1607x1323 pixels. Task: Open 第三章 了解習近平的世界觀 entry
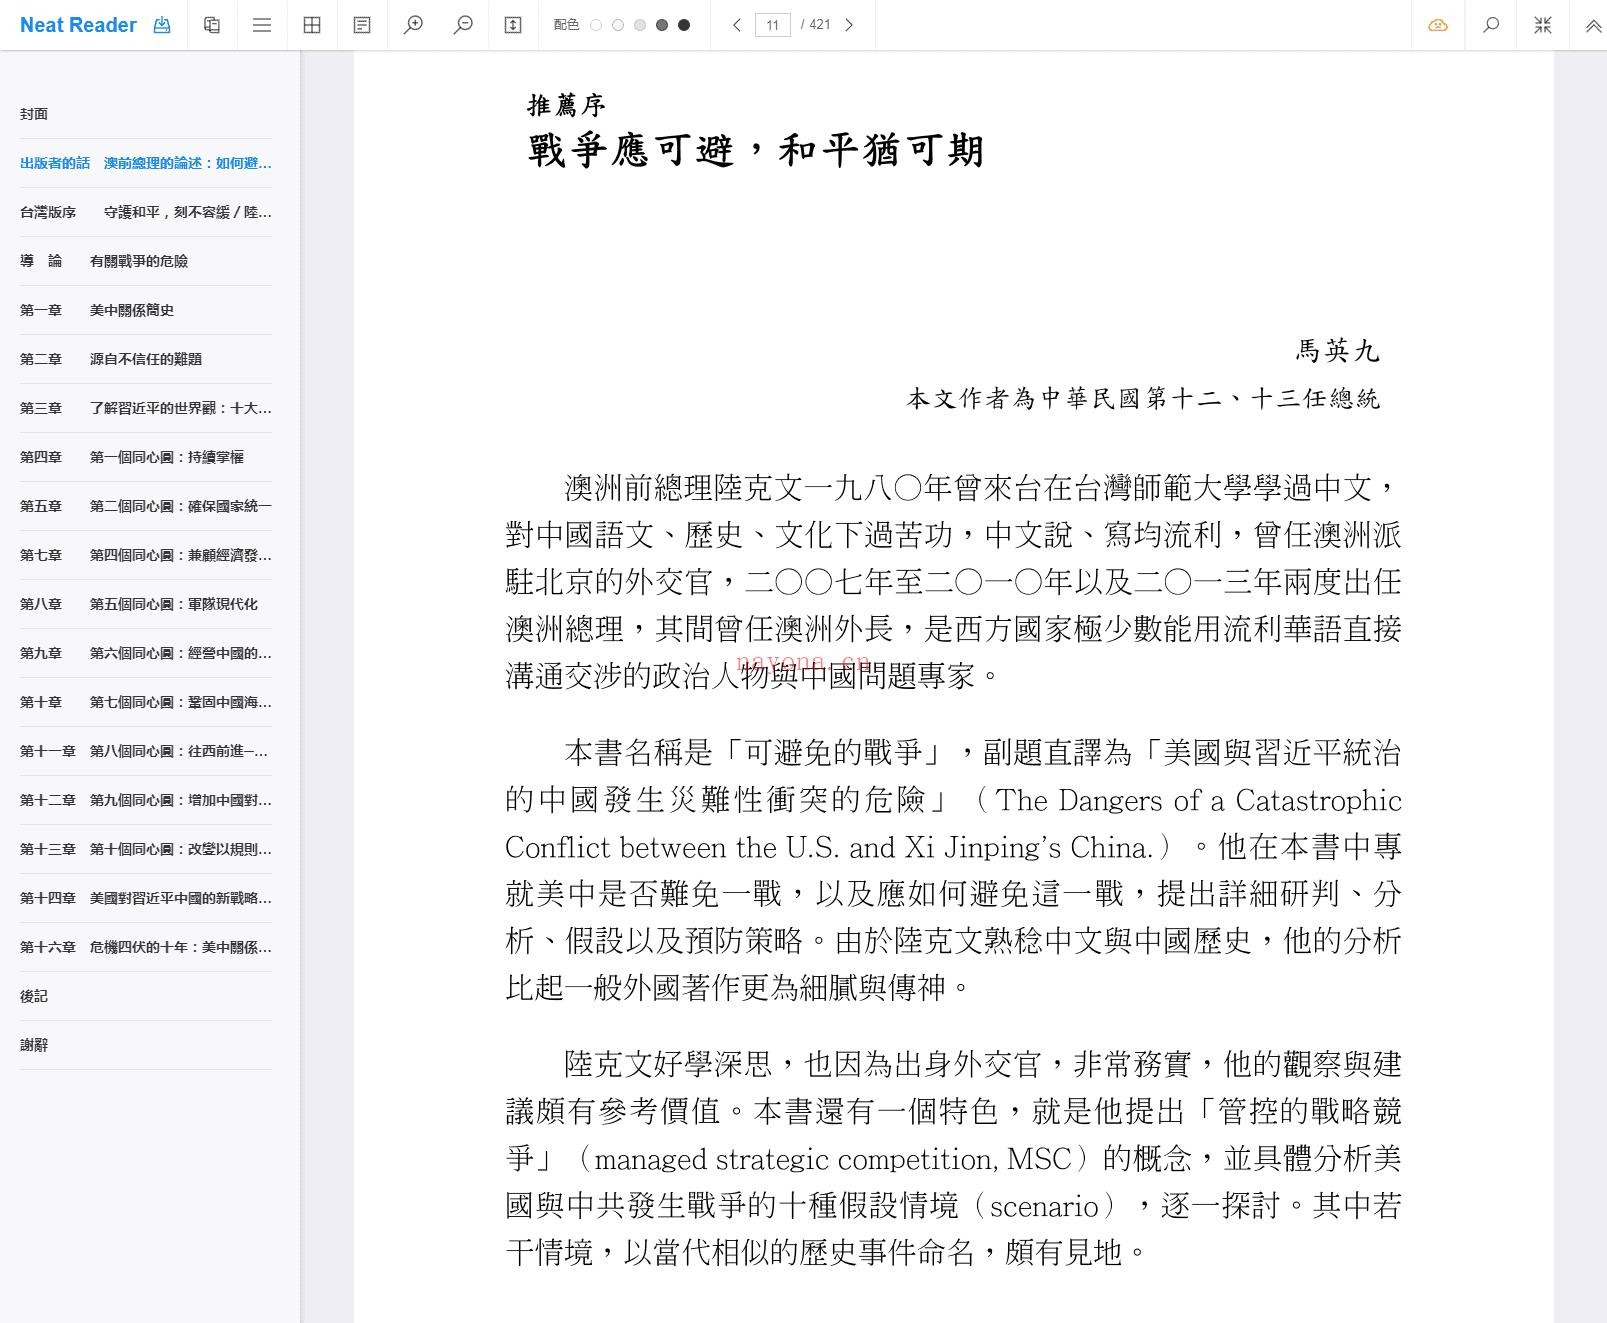(146, 408)
